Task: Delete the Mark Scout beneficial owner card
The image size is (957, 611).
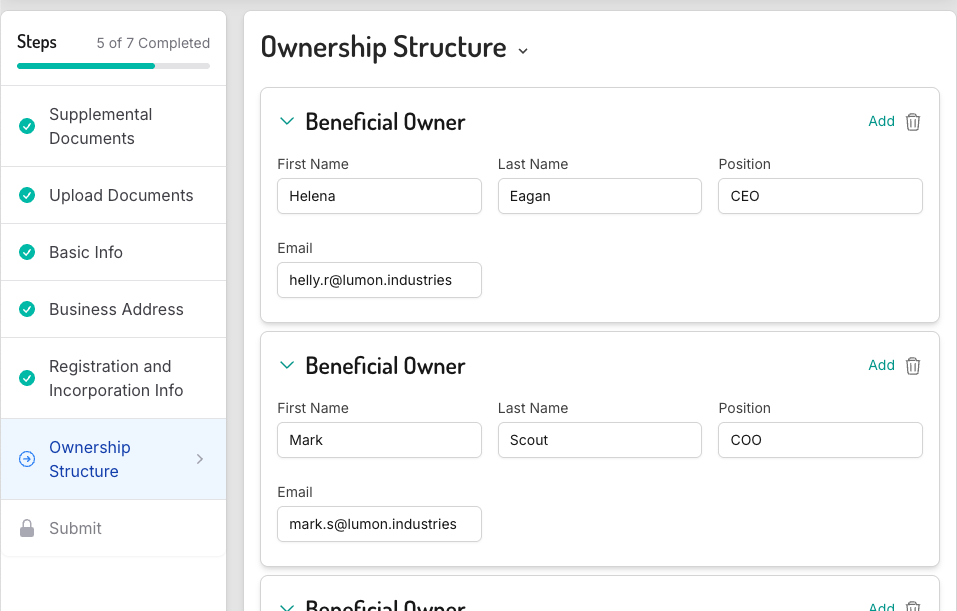Action: [912, 366]
